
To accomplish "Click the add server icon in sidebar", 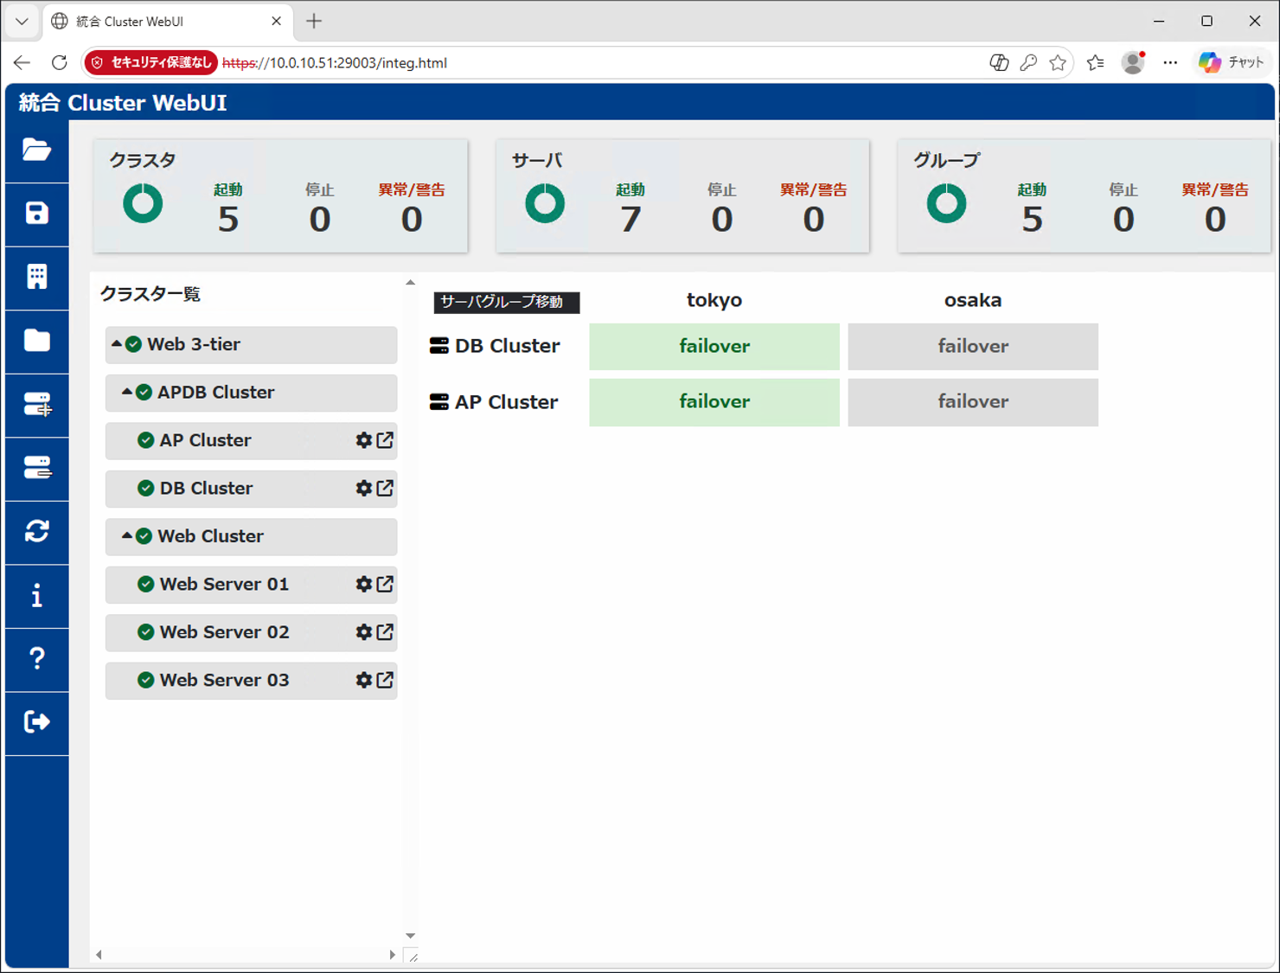I will tap(37, 405).
